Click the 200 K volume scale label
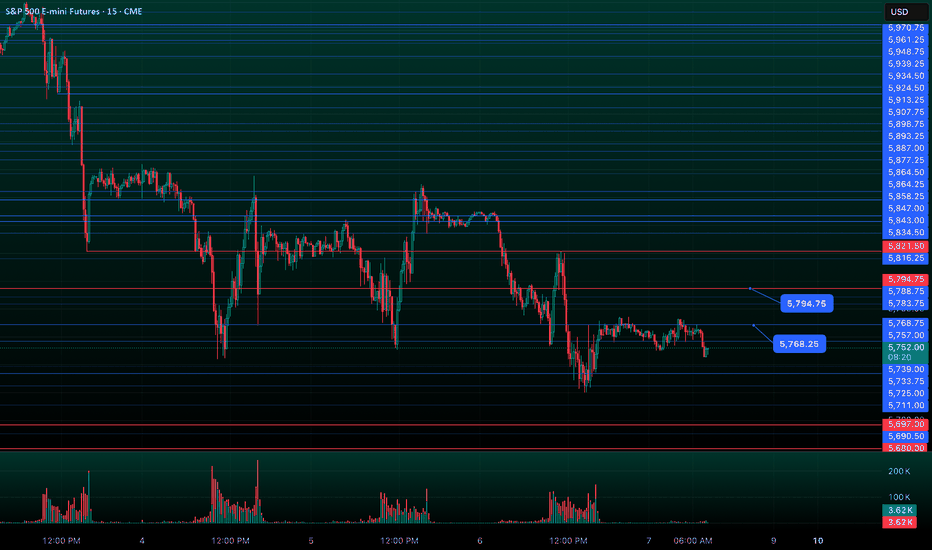 pos(899,472)
